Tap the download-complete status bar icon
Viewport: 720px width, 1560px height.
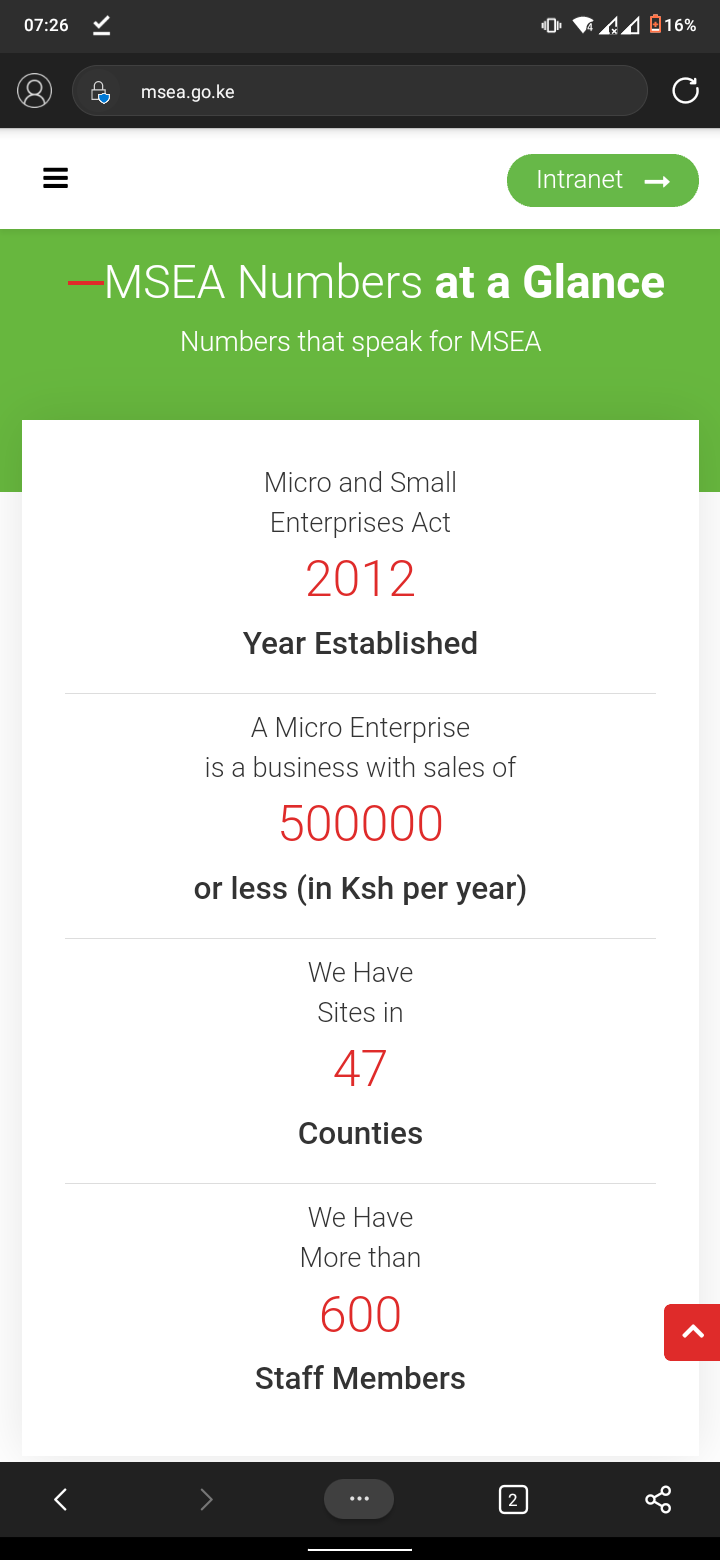(x=101, y=25)
